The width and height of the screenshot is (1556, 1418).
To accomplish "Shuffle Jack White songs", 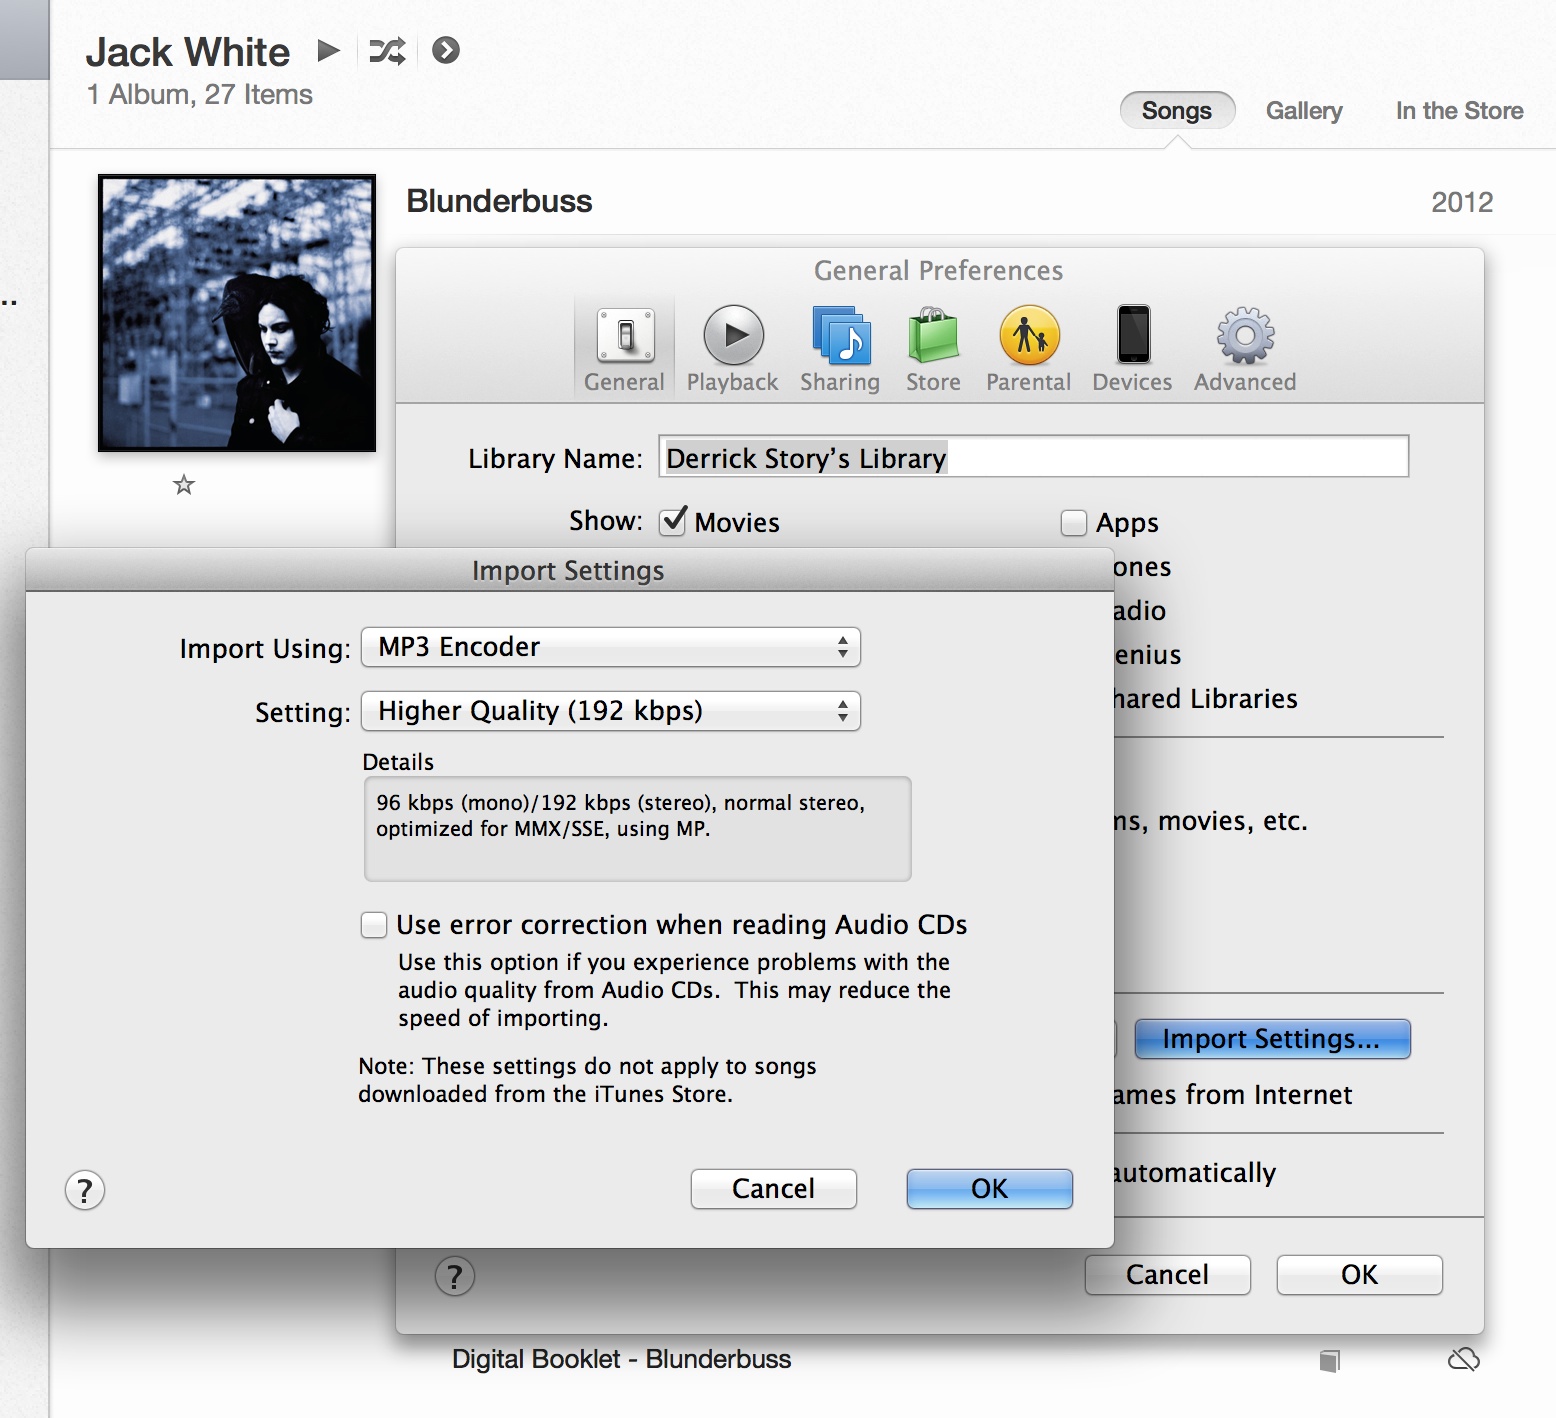I will 387,51.
